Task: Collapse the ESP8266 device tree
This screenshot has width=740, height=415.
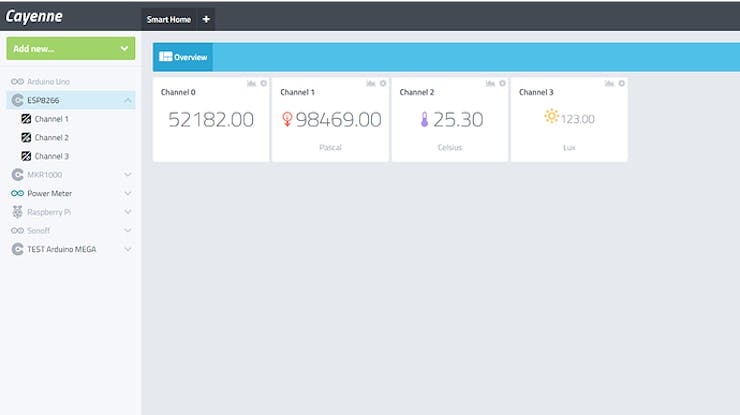Action: tap(128, 100)
